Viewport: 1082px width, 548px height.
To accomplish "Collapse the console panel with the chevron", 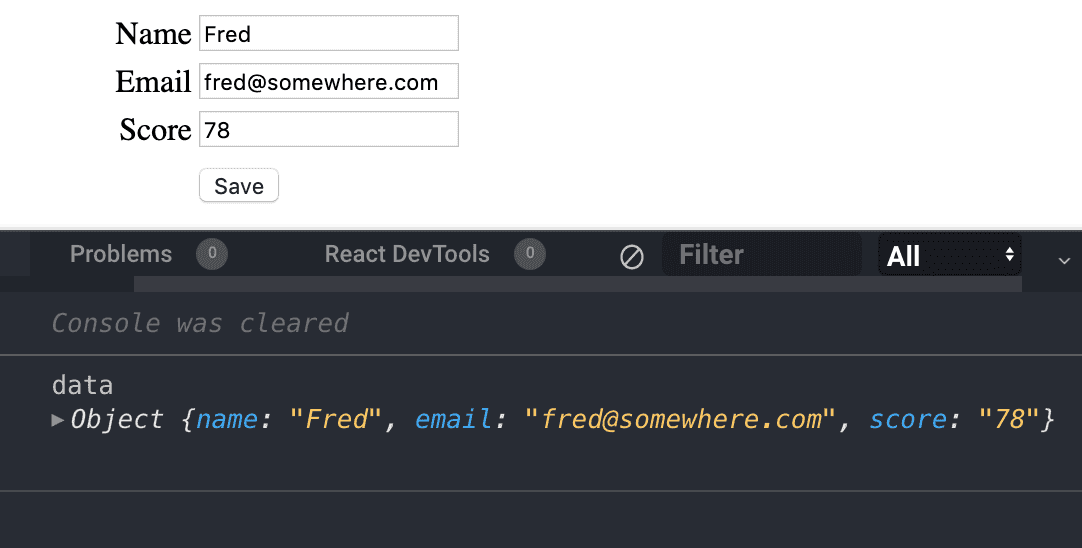I will [1064, 260].
